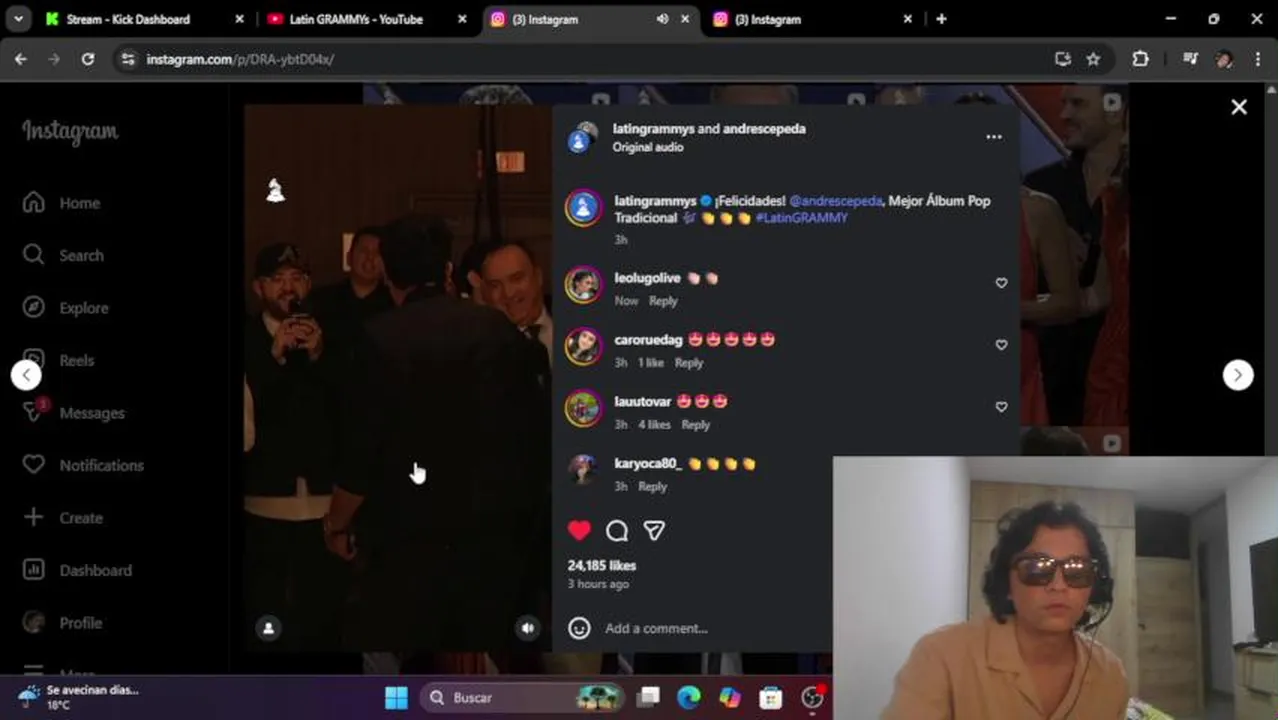This screenshot has width=1278, height=720.
Task: Click the address bar URL
Action: click(x=240, y=59)
